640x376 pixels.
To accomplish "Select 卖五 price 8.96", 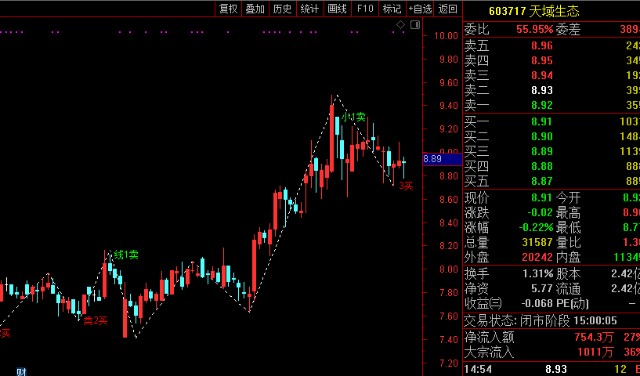I will 542,45.
